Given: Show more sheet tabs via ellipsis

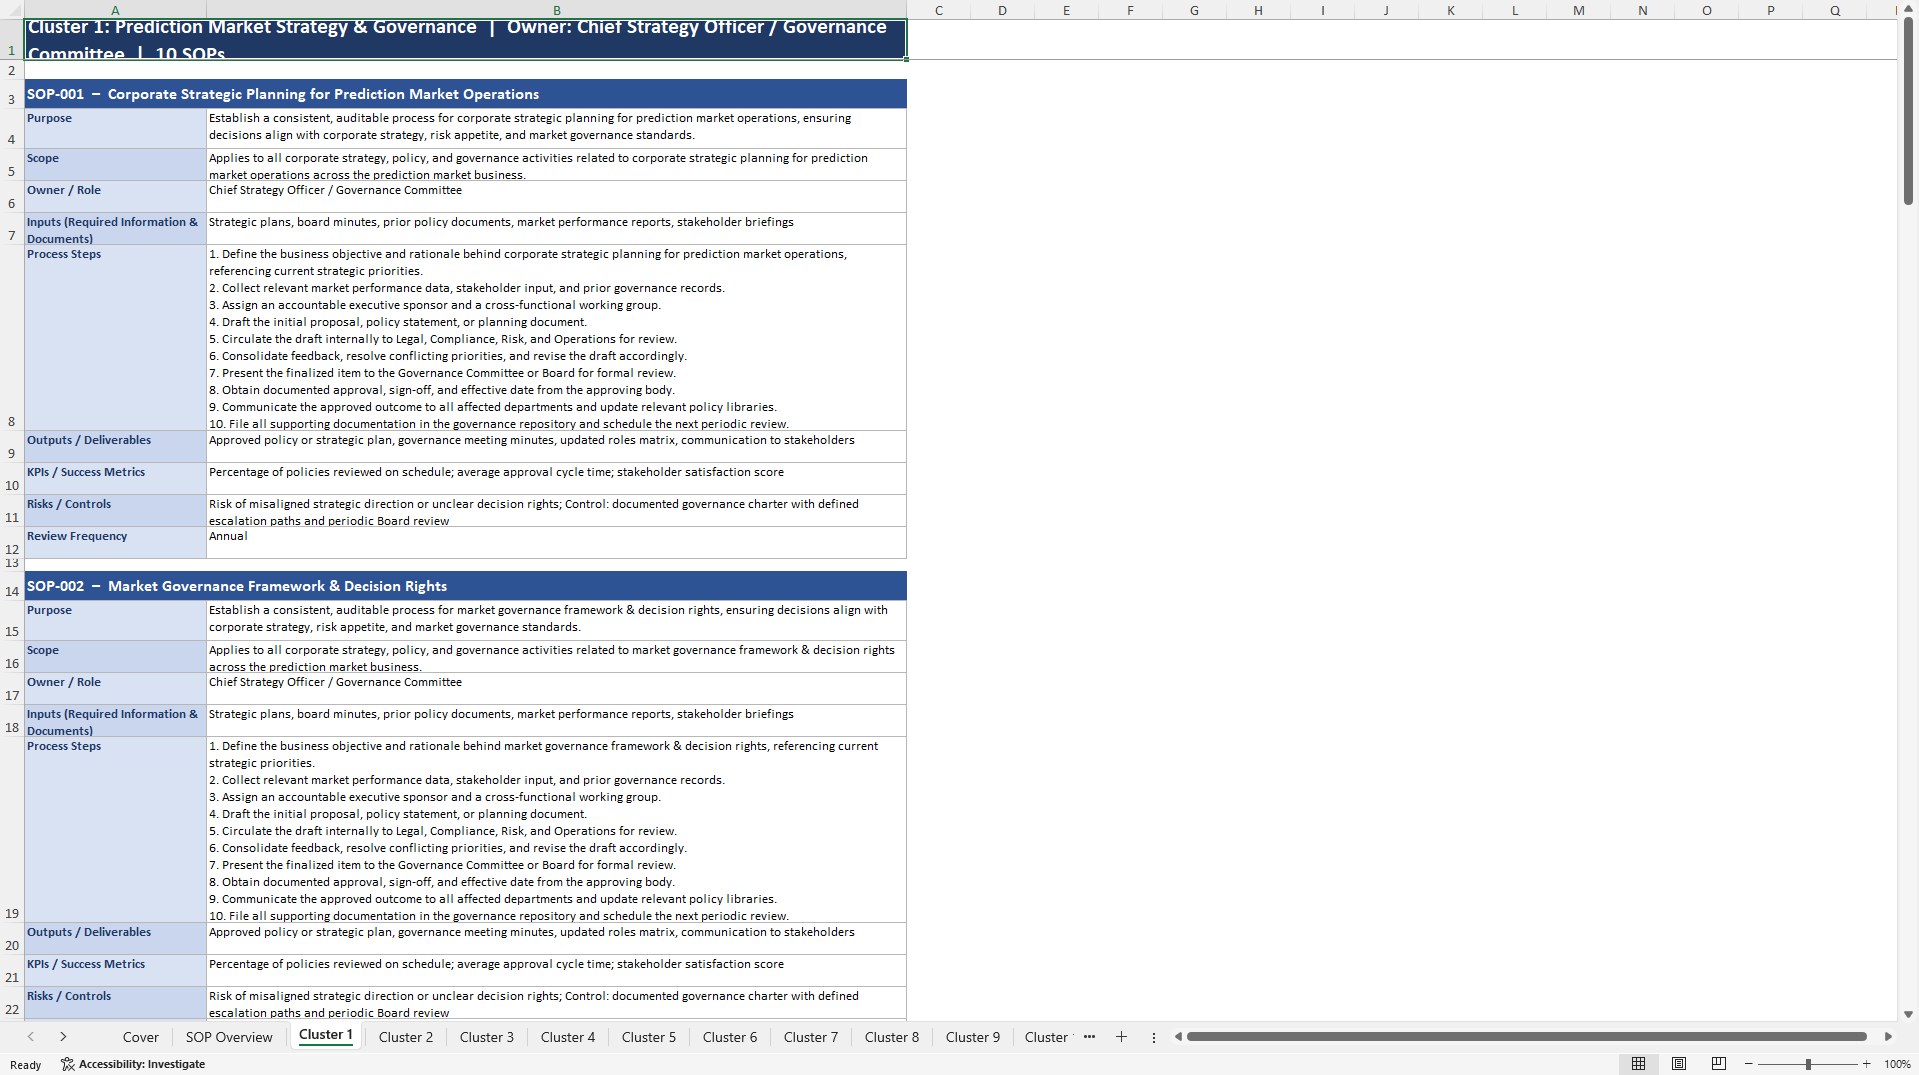Looking at the screenshot, I should point(1089,1037).
